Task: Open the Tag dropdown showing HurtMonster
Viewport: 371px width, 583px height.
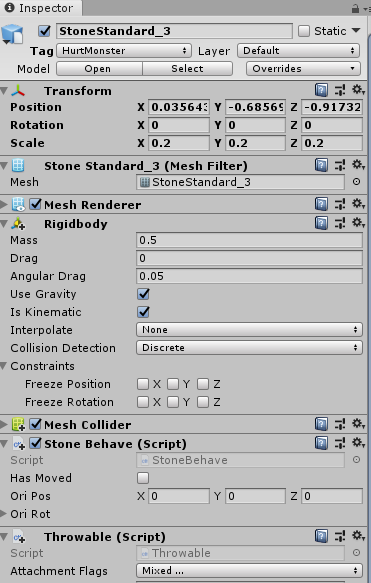Action: (124, 51)
